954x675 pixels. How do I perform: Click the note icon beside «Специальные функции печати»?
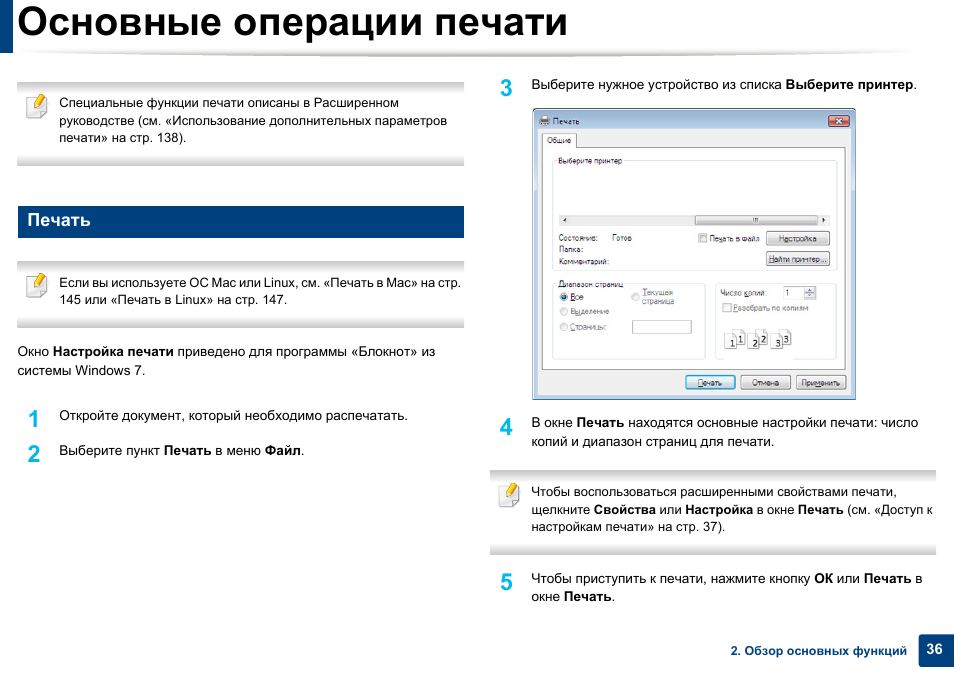[37, 106]
